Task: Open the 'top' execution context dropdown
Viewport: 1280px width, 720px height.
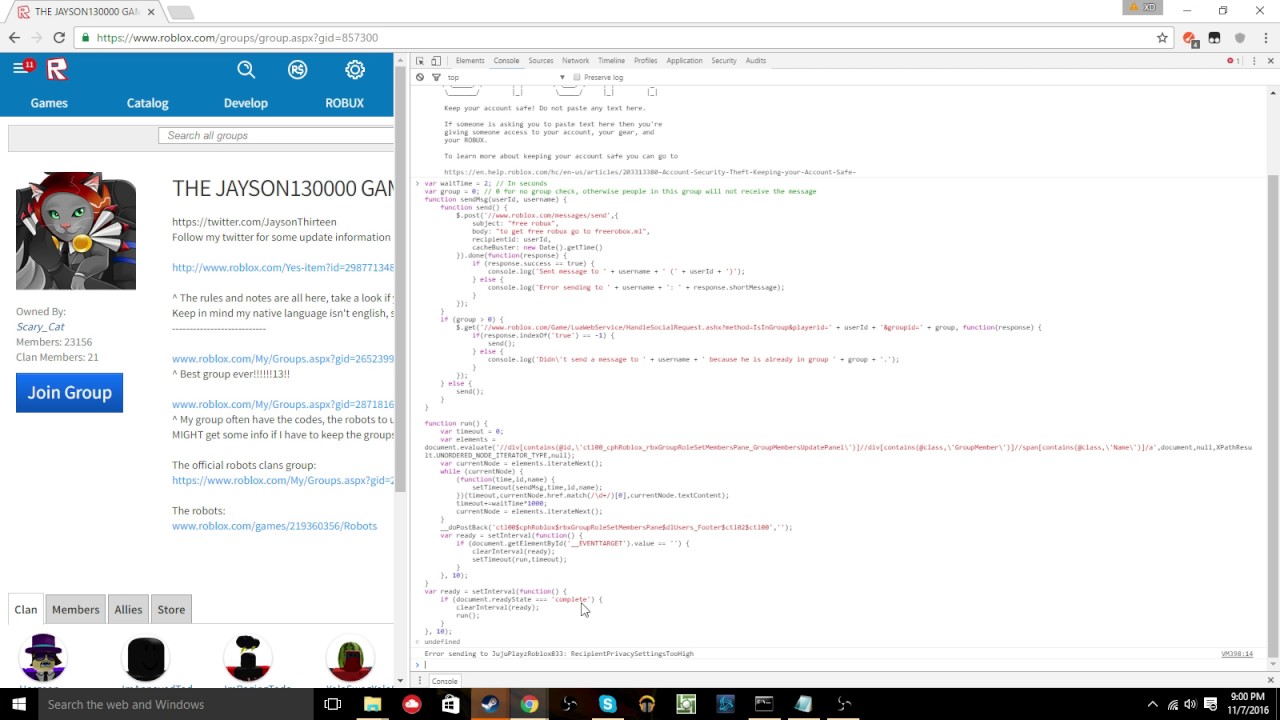Action: [506, 77]
